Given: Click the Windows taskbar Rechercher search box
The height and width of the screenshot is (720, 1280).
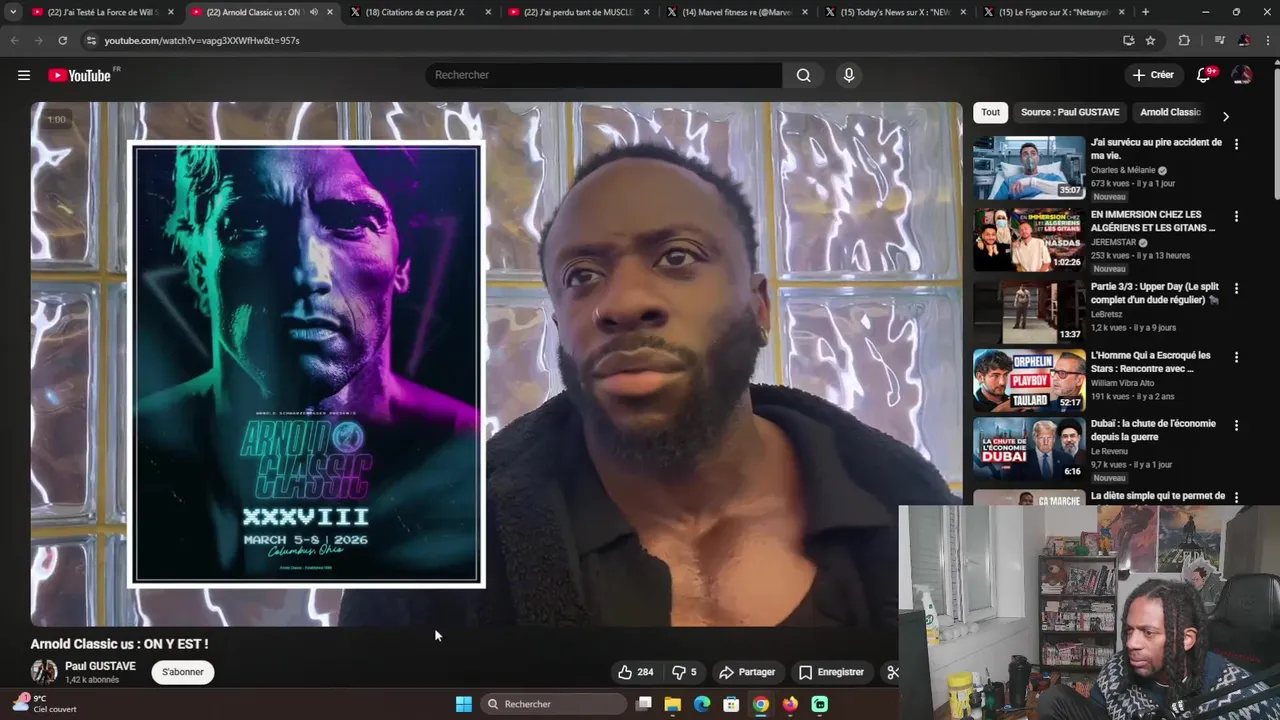Looking at the screenshot, I should 553,704.
